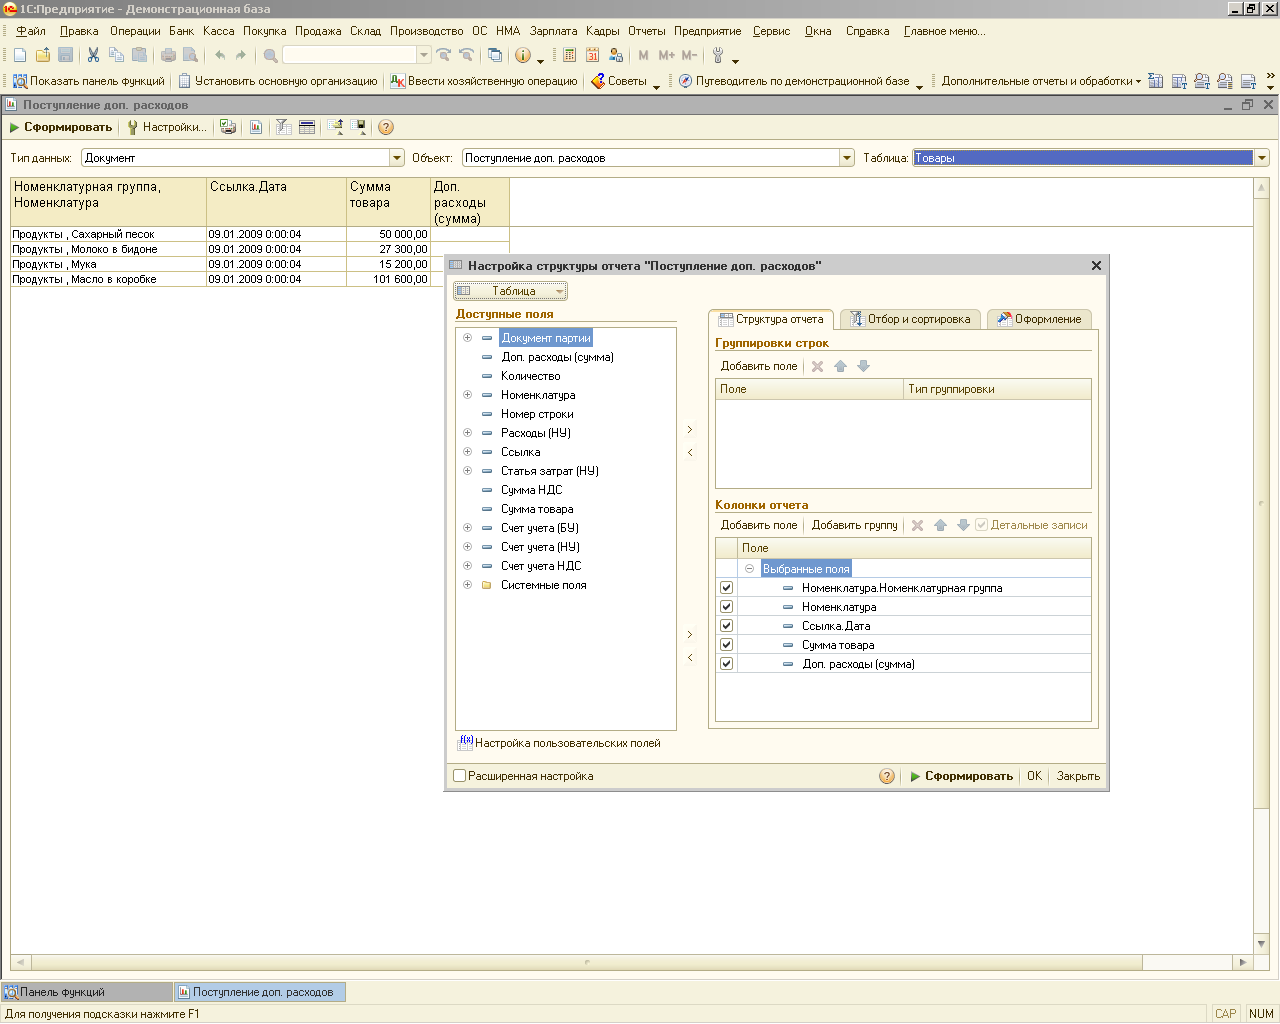Image resolution: width=1280 pixels, height=1024 pixels.
Task: Uncheck the Номенклатура column checkbox
Action: (x=727, y=607)
